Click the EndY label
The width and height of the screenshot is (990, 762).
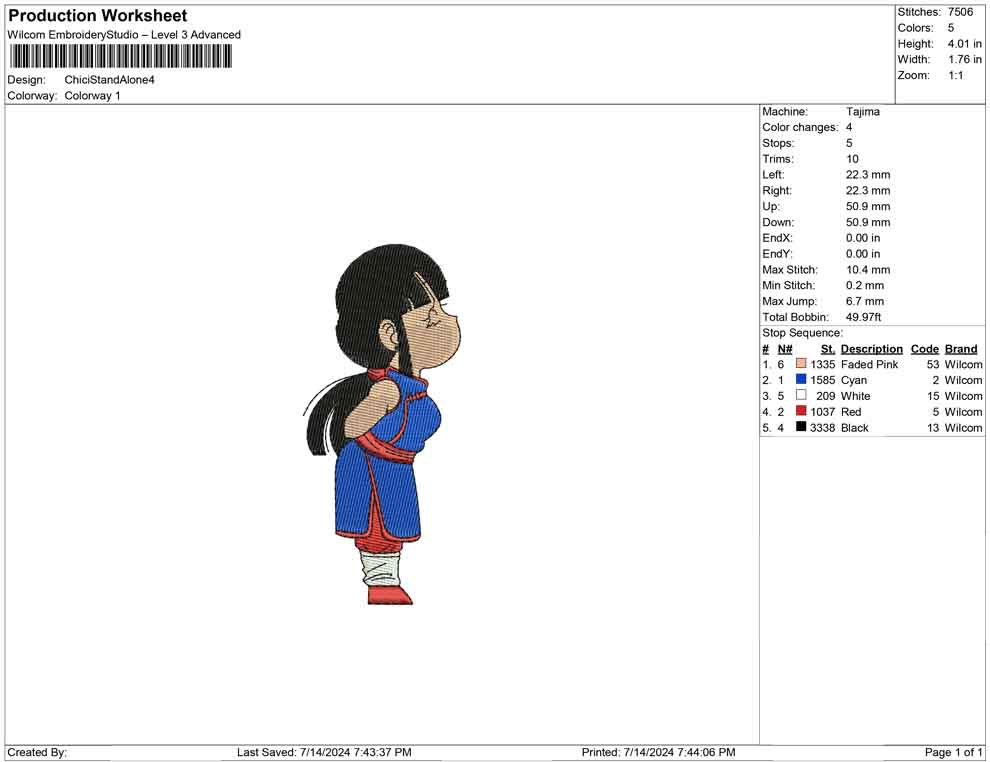tap(777, 254)
